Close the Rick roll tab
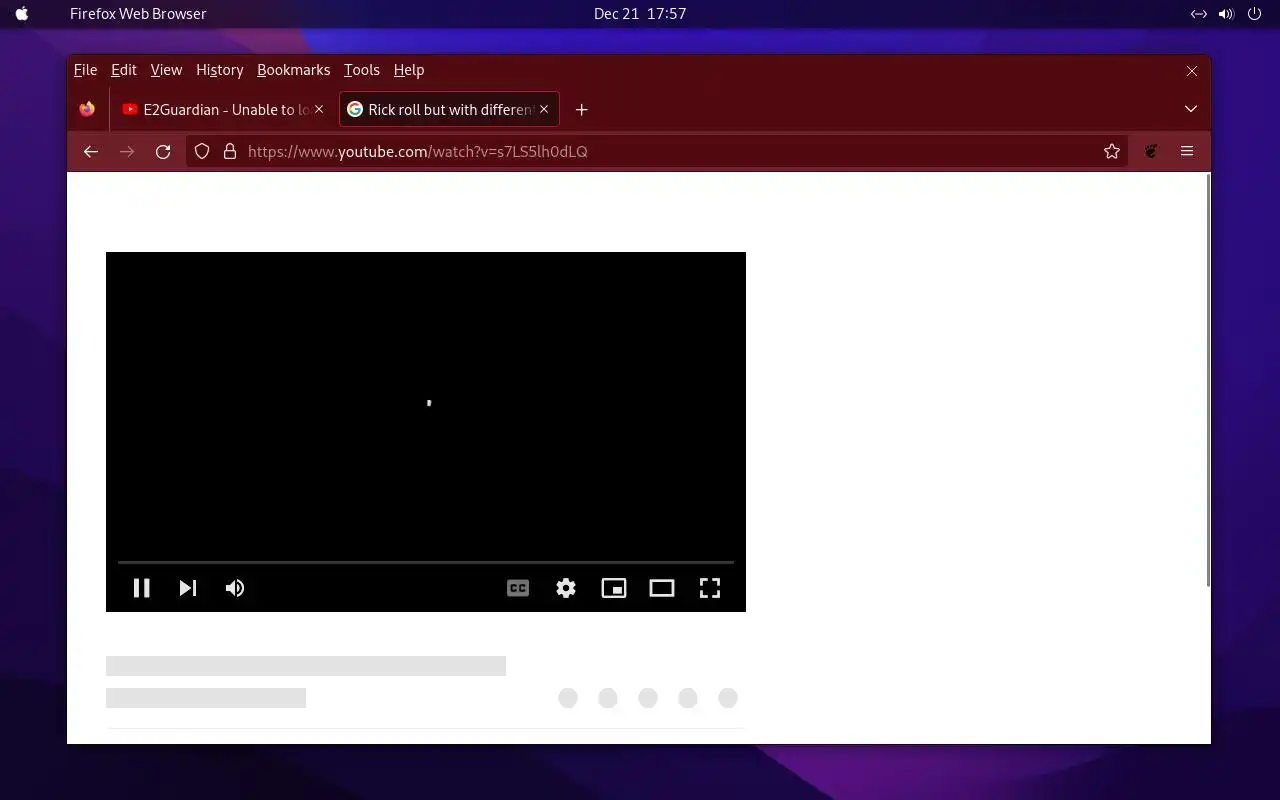 [544, 110]
